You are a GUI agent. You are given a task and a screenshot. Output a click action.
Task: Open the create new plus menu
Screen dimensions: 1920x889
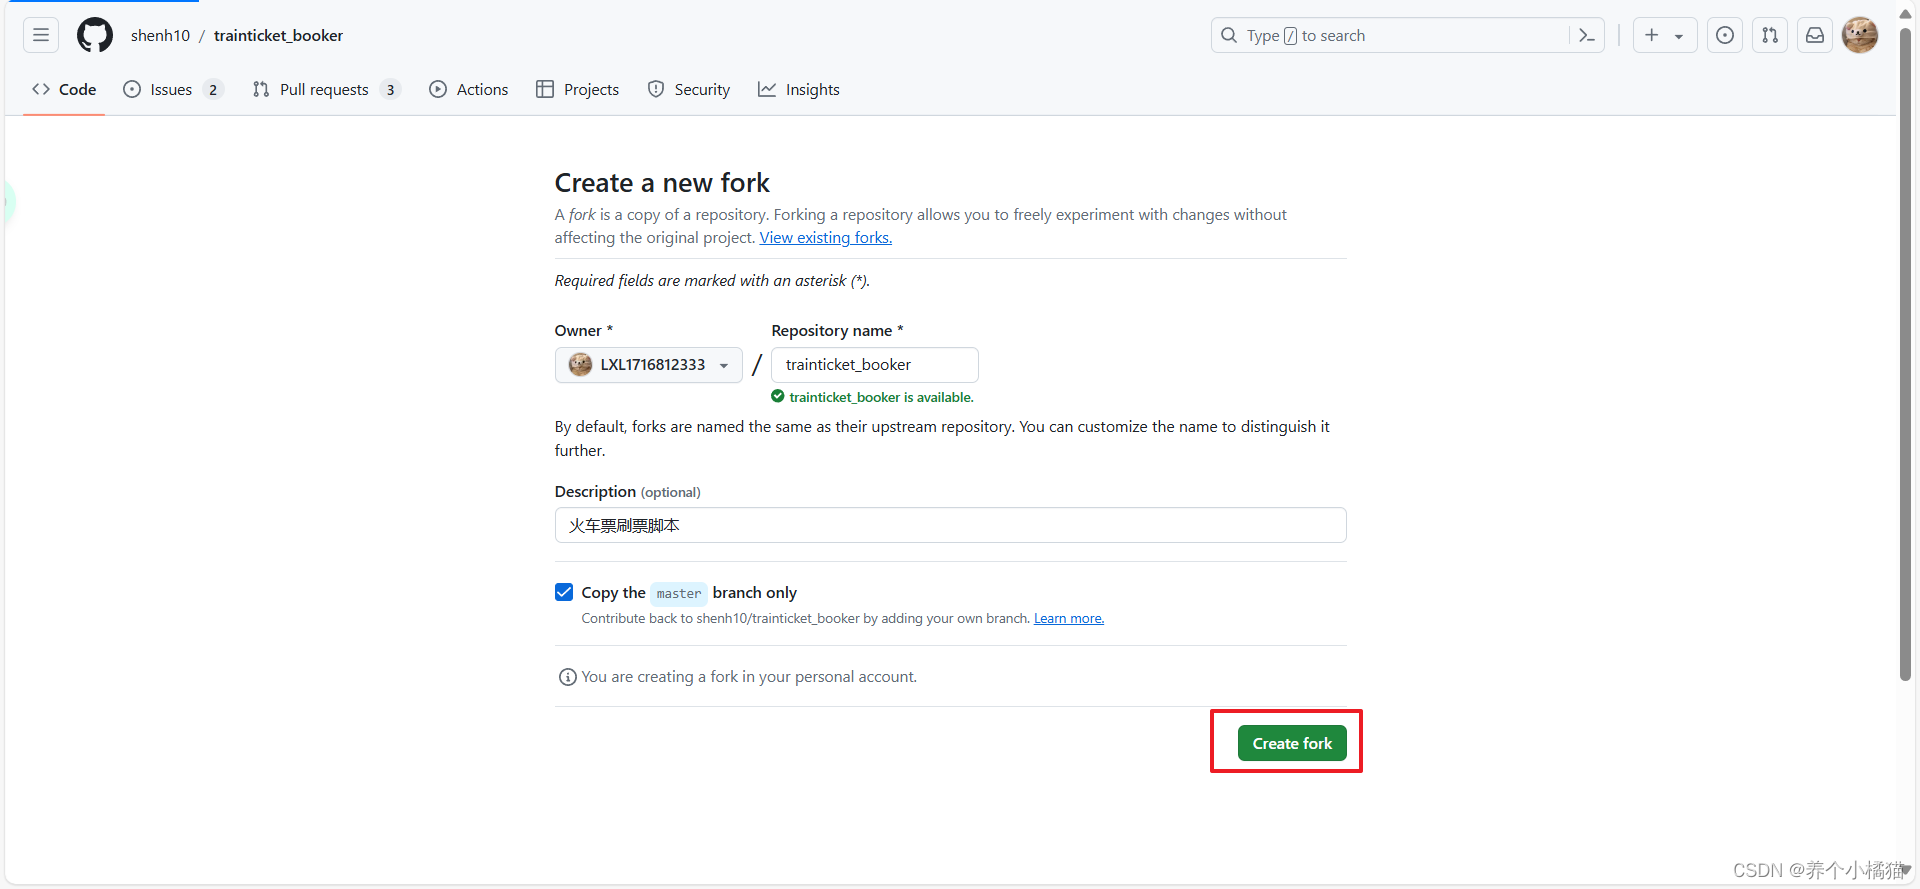pos(1665,35)
